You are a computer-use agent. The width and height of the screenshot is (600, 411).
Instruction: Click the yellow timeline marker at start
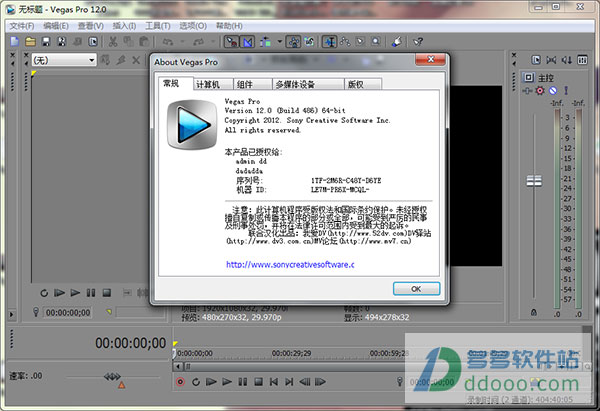pyautogui.click(x=175, y=343)
